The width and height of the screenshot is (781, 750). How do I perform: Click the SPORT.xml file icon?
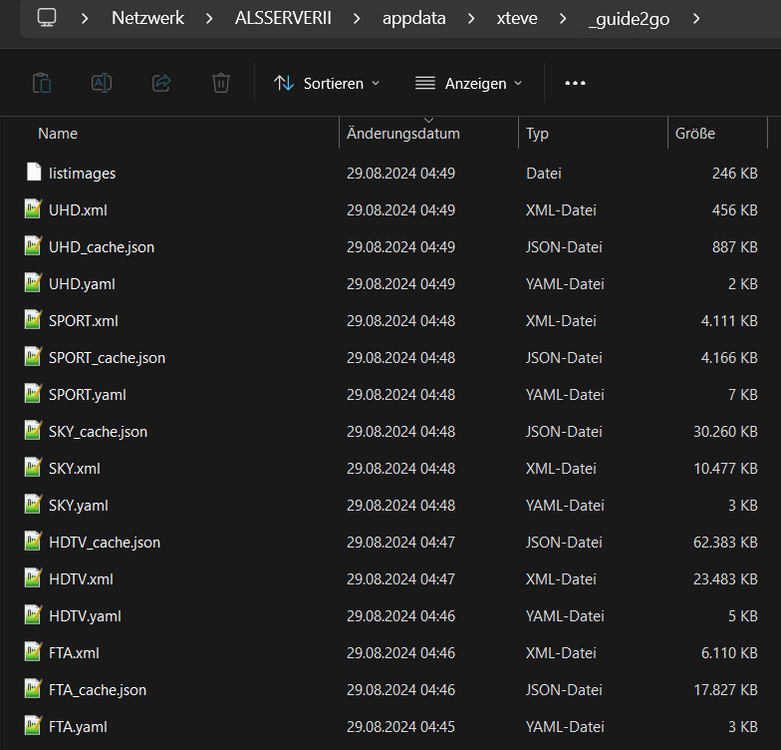coord(33,320)
